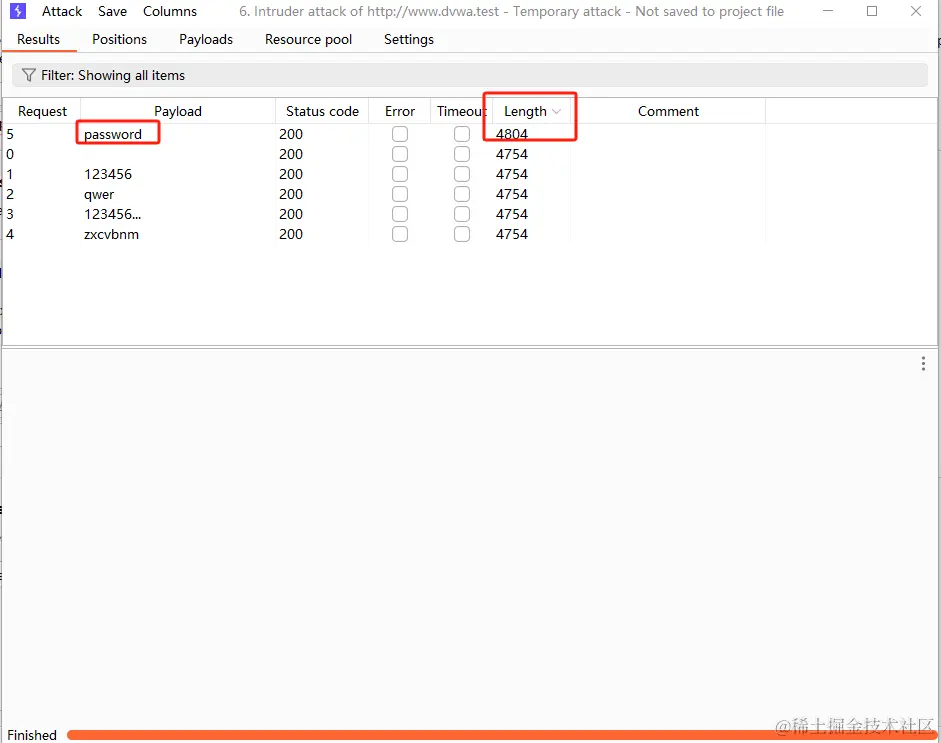Open the filter funnel icon
This screenshot has width=941, height=743.
28,75
